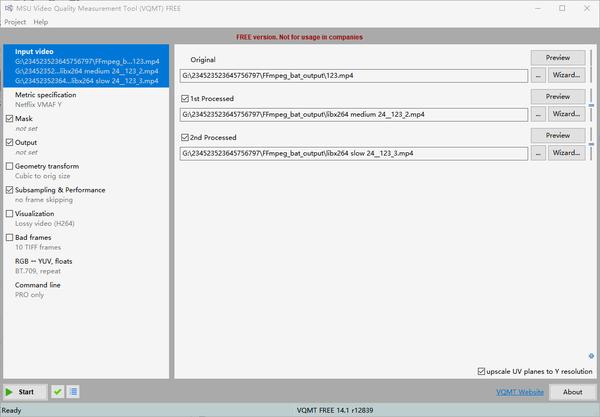Click the small blue icon above upscale UV option
Viewport: 600px width, 417px height.
click(591, 356)
